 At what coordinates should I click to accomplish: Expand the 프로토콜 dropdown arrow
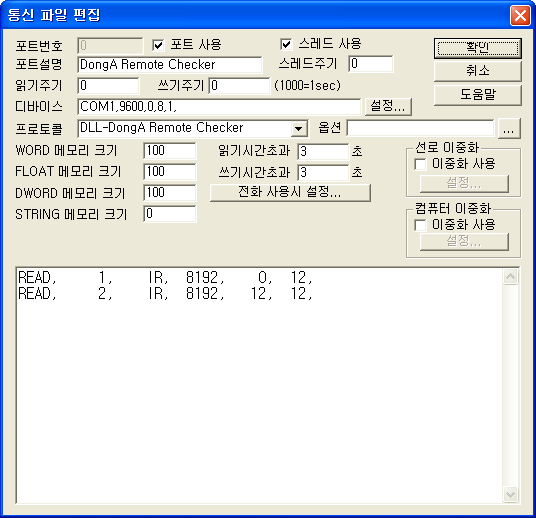click(x=299, y=129)
